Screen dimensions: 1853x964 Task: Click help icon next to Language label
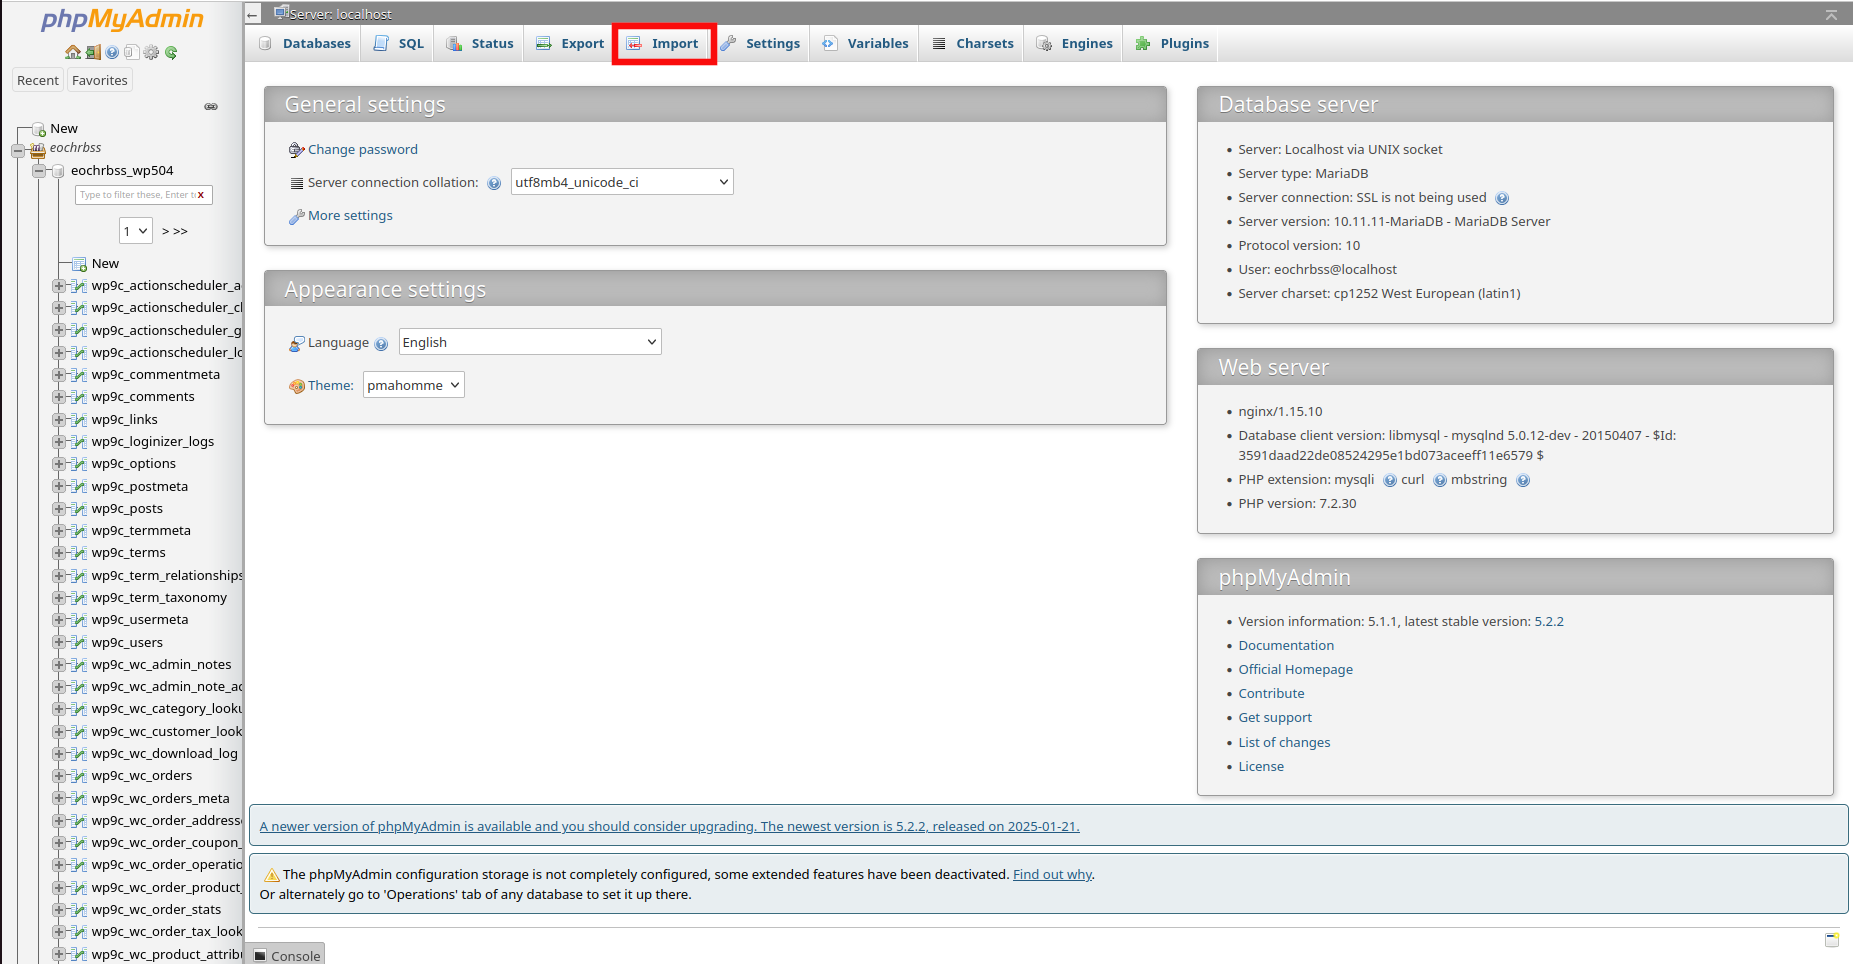(381, 344)
